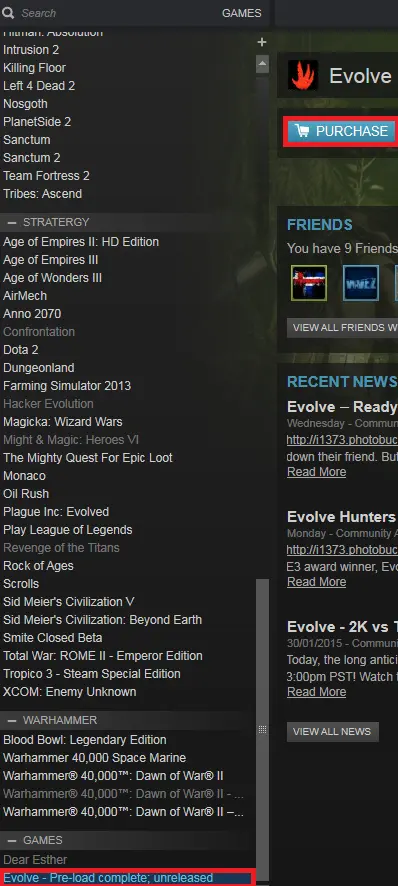The image size is (398, 886).
Task: Select Age of Empires III
Action: [50, 260]
